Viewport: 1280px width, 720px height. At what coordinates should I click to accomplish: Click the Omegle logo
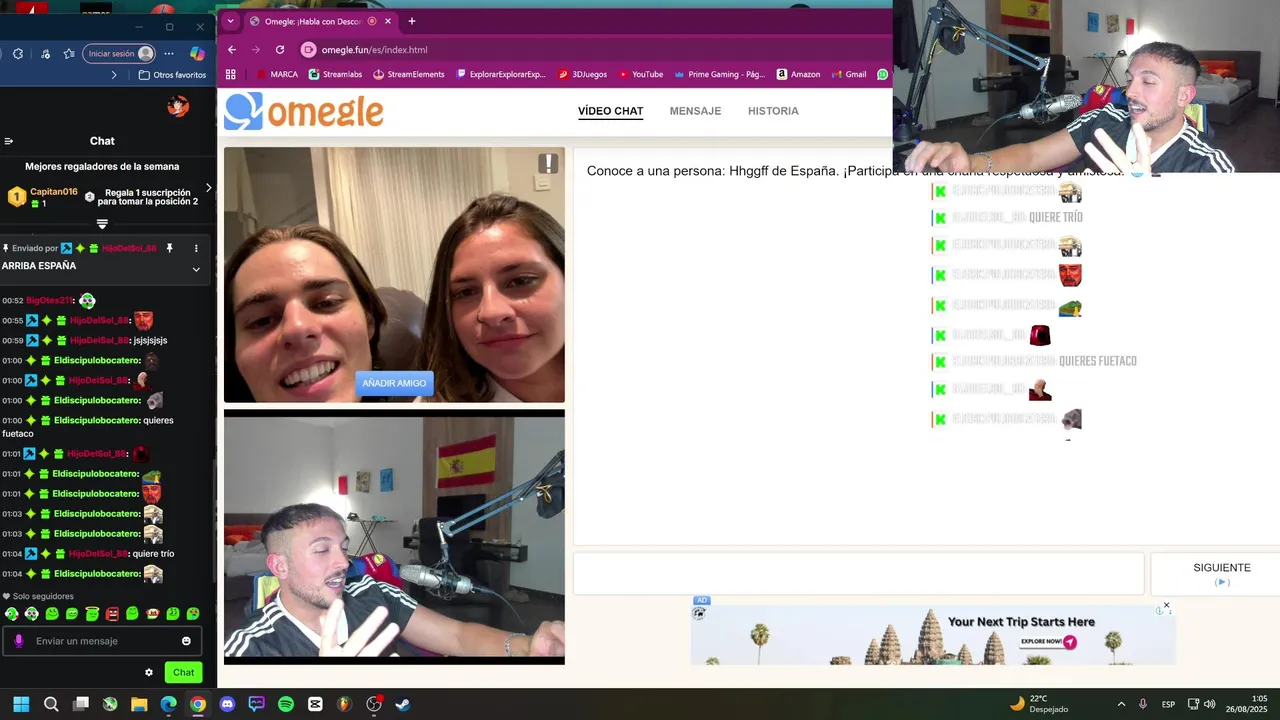304,111
